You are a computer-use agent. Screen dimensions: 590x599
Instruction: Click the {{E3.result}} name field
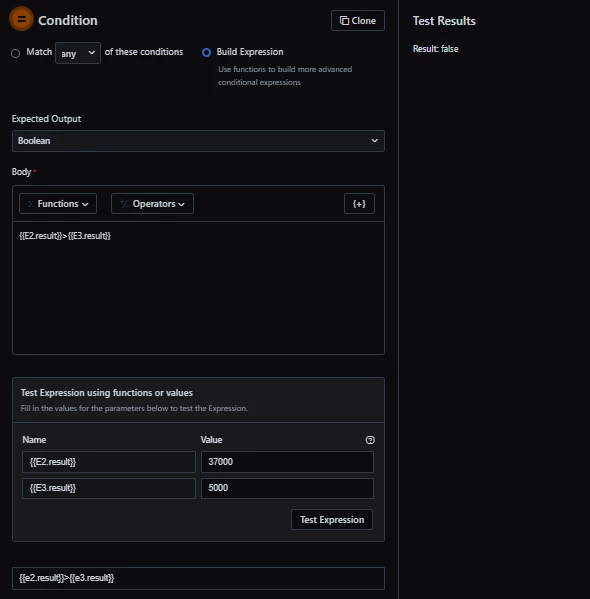point(109,488)
